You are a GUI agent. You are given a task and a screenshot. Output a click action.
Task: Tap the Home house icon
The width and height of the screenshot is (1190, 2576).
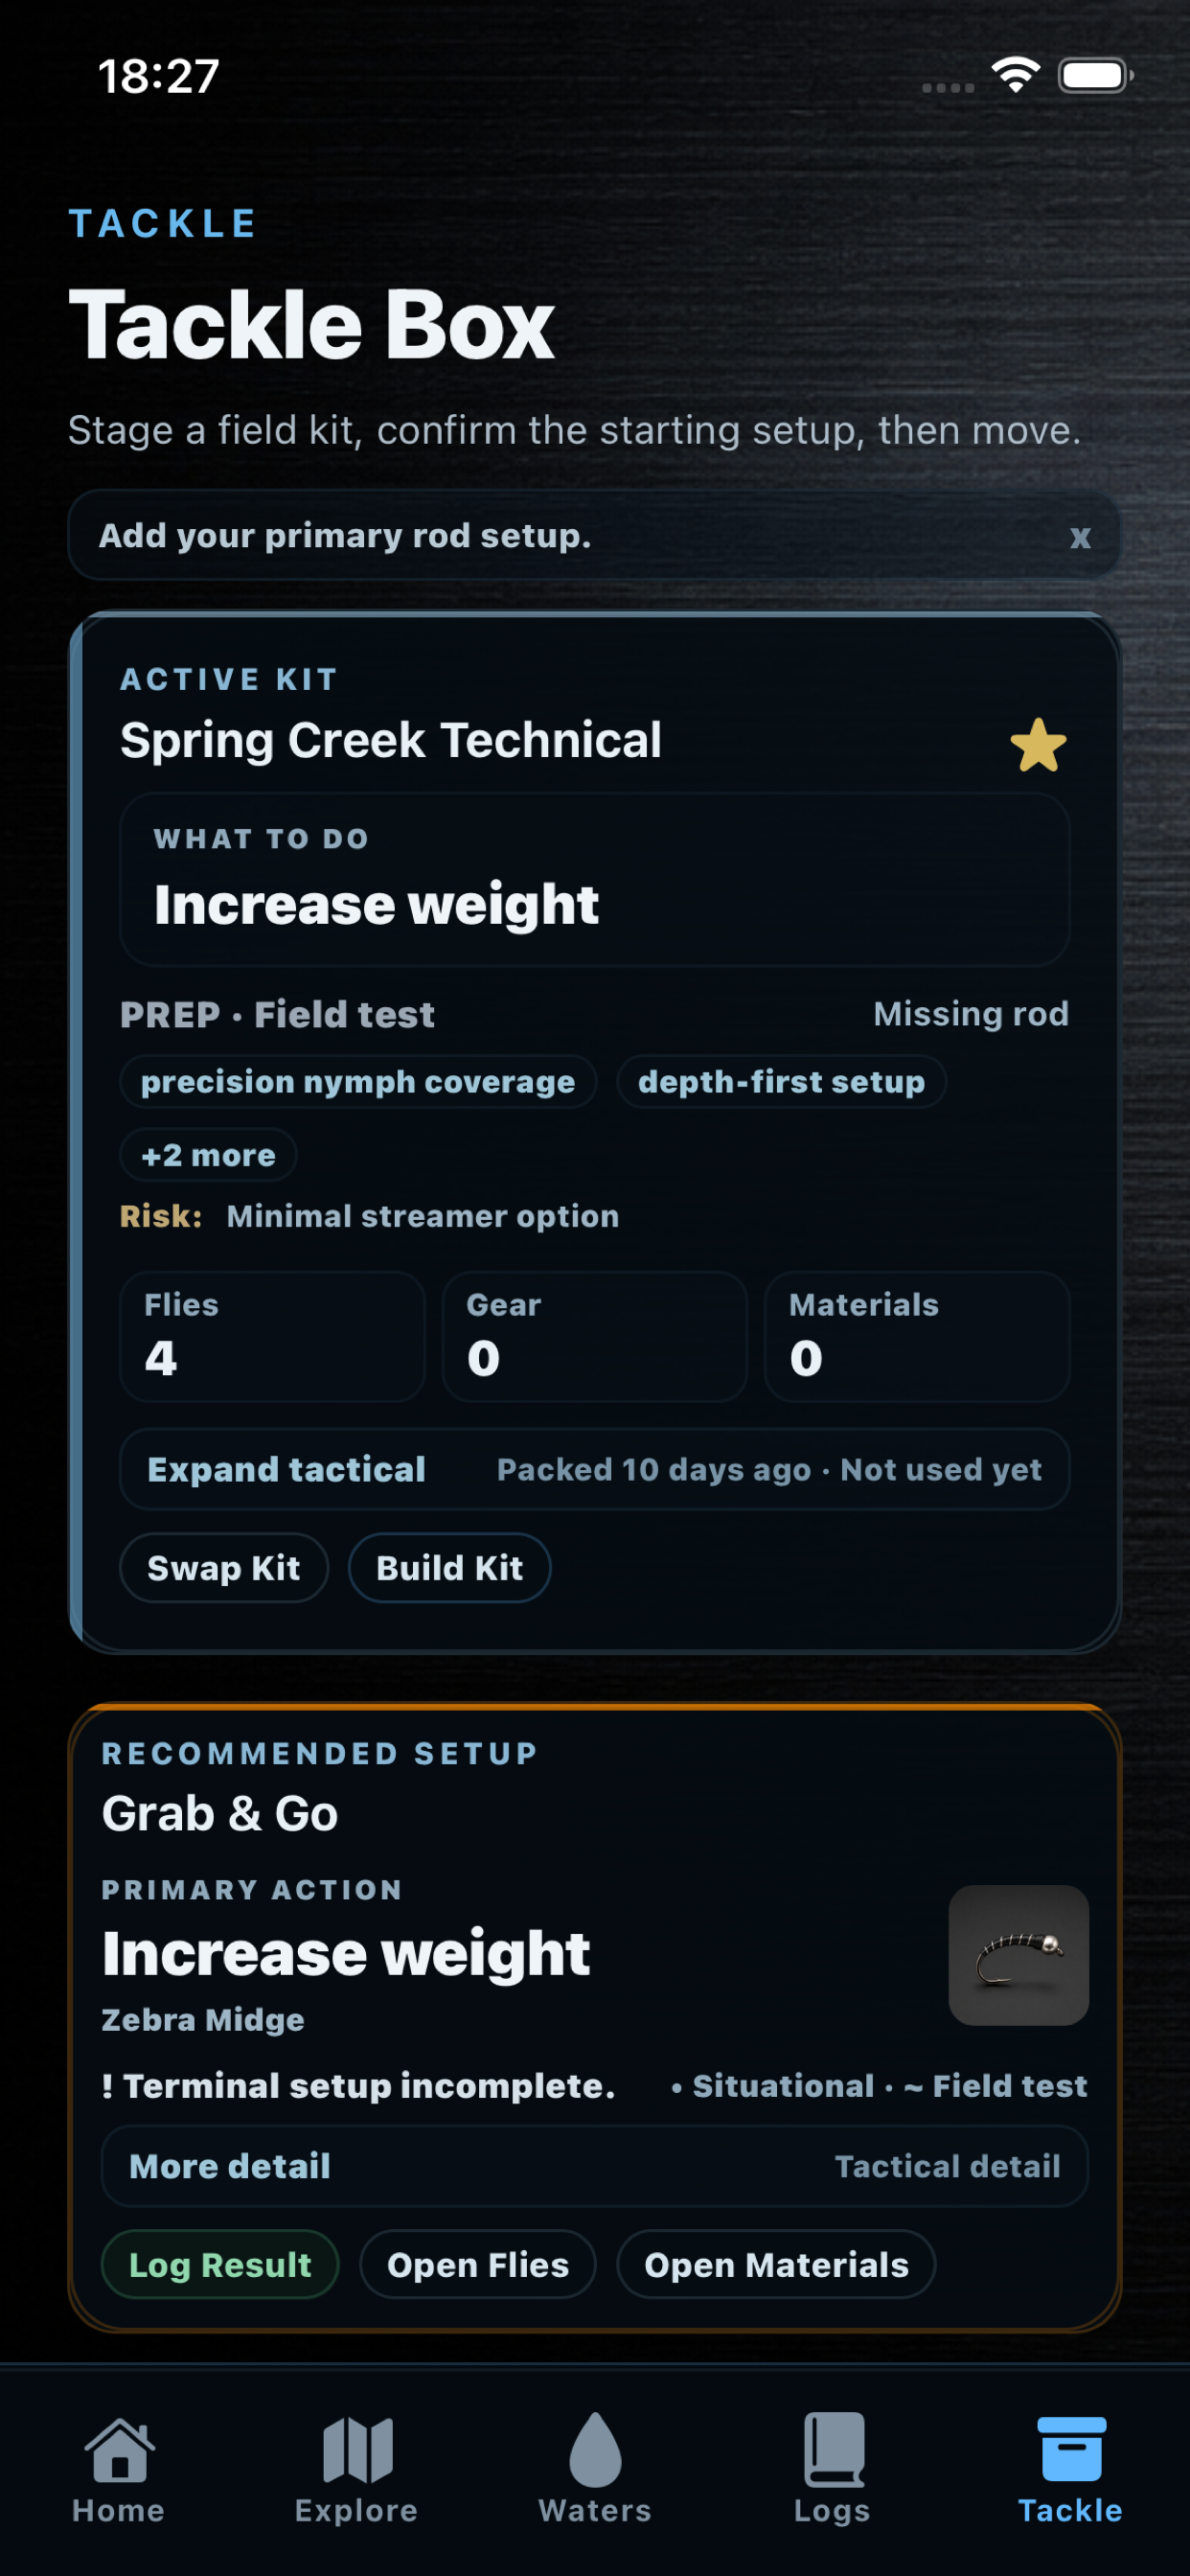pyautogui.click(x=119, y=2450)
